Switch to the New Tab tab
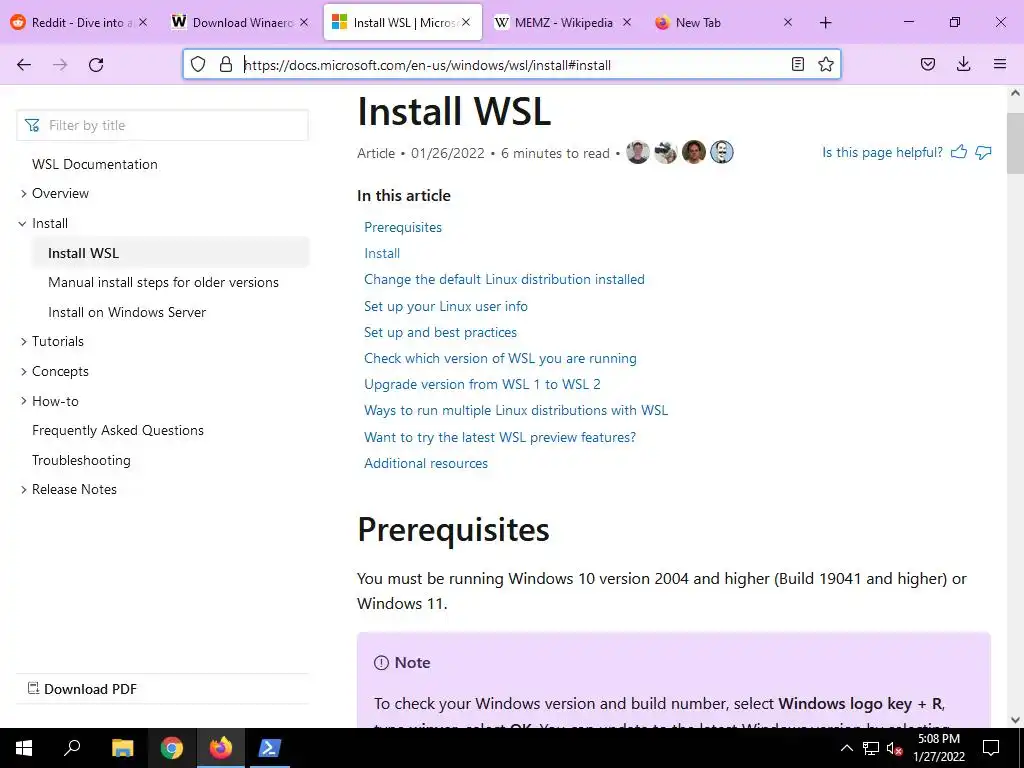 [x=724, y=22]
